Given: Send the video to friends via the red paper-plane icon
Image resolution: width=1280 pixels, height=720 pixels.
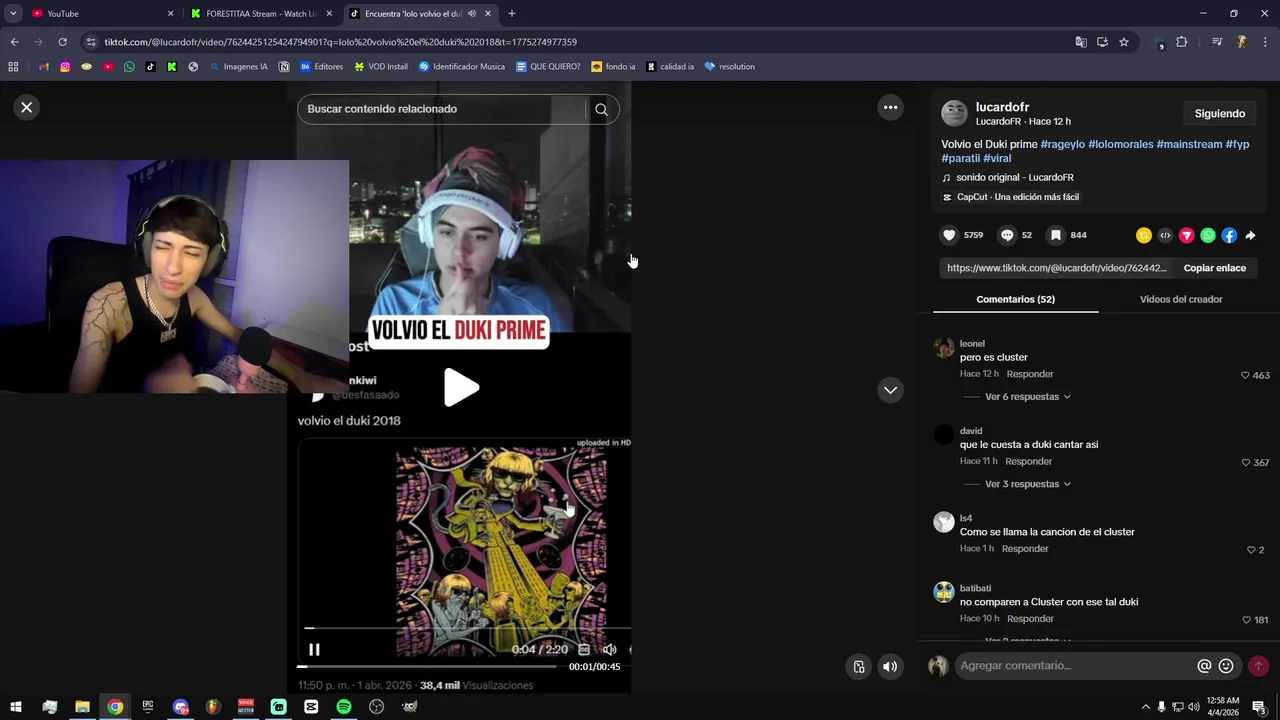Looking at the screenshot, I should tap(1187, 236).
